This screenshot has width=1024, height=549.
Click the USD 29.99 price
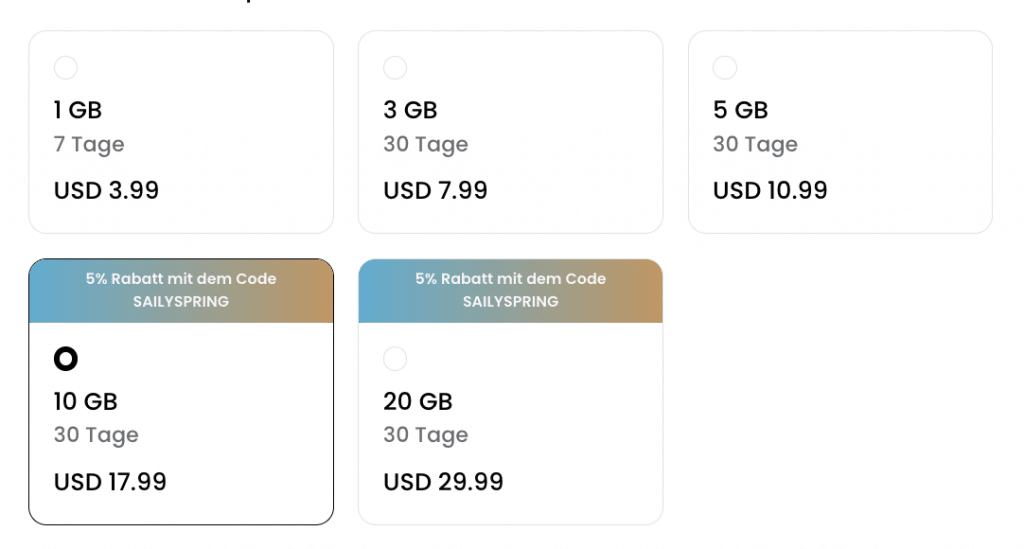443,482
